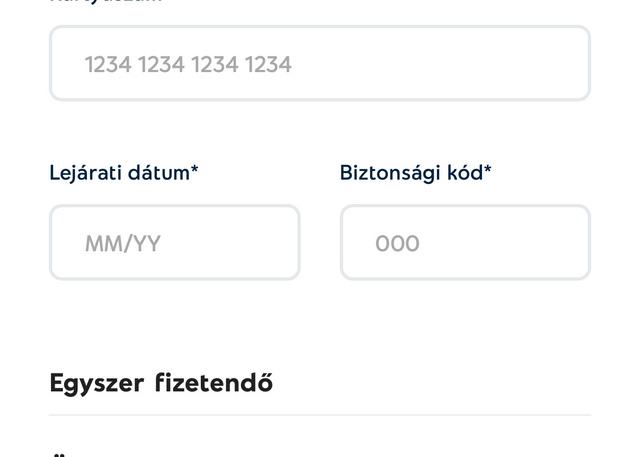Screen dimensions: 640x457
Task: Click the cut-off card number label at top
Action: (105, 2)
